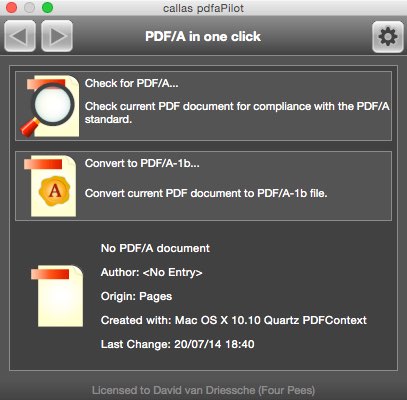The height and width of the screenshot is (400, 407).
Task: Click the Author: <No Entry> line
Action: [152, 272]
